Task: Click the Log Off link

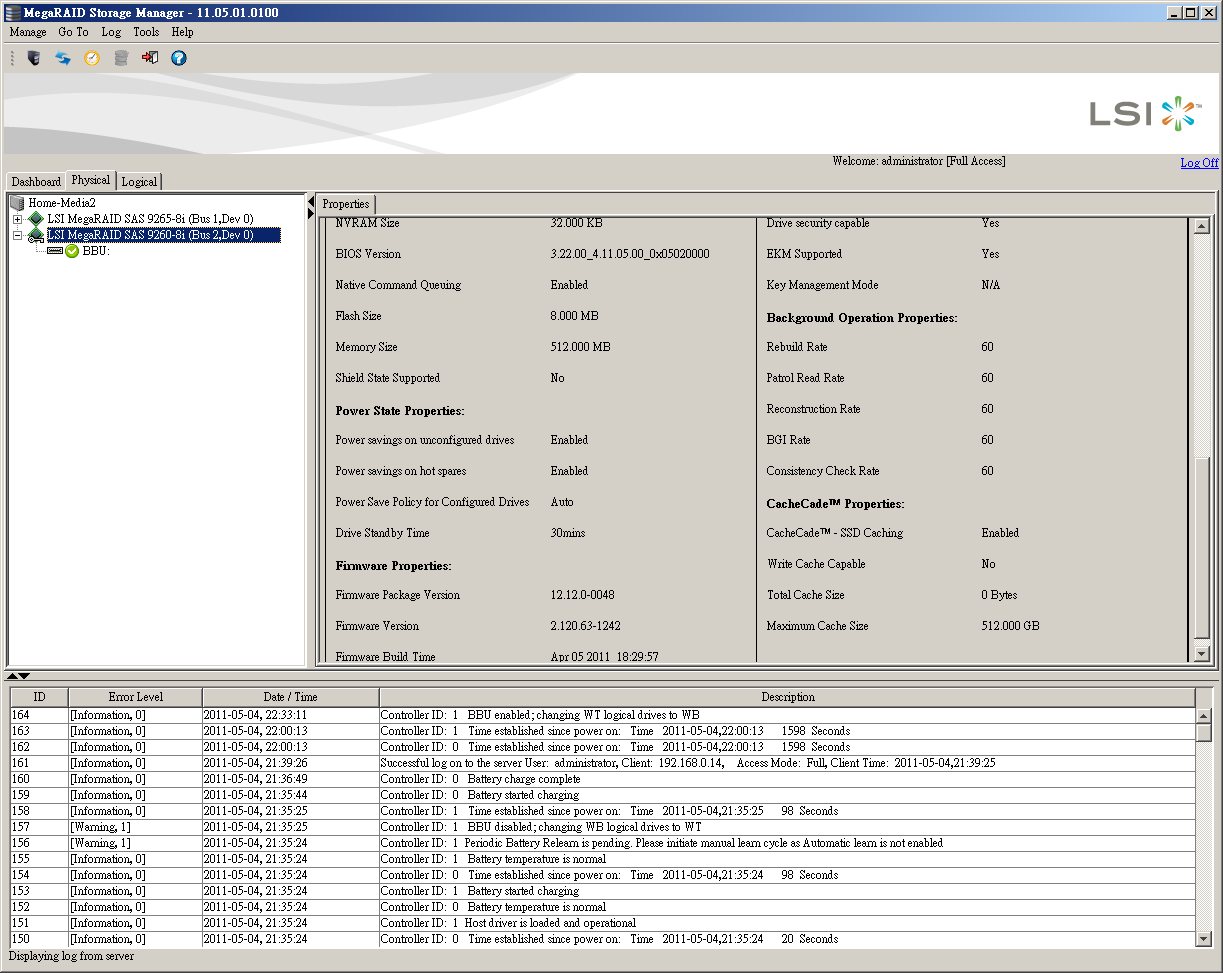Action: pos(1199,163)
